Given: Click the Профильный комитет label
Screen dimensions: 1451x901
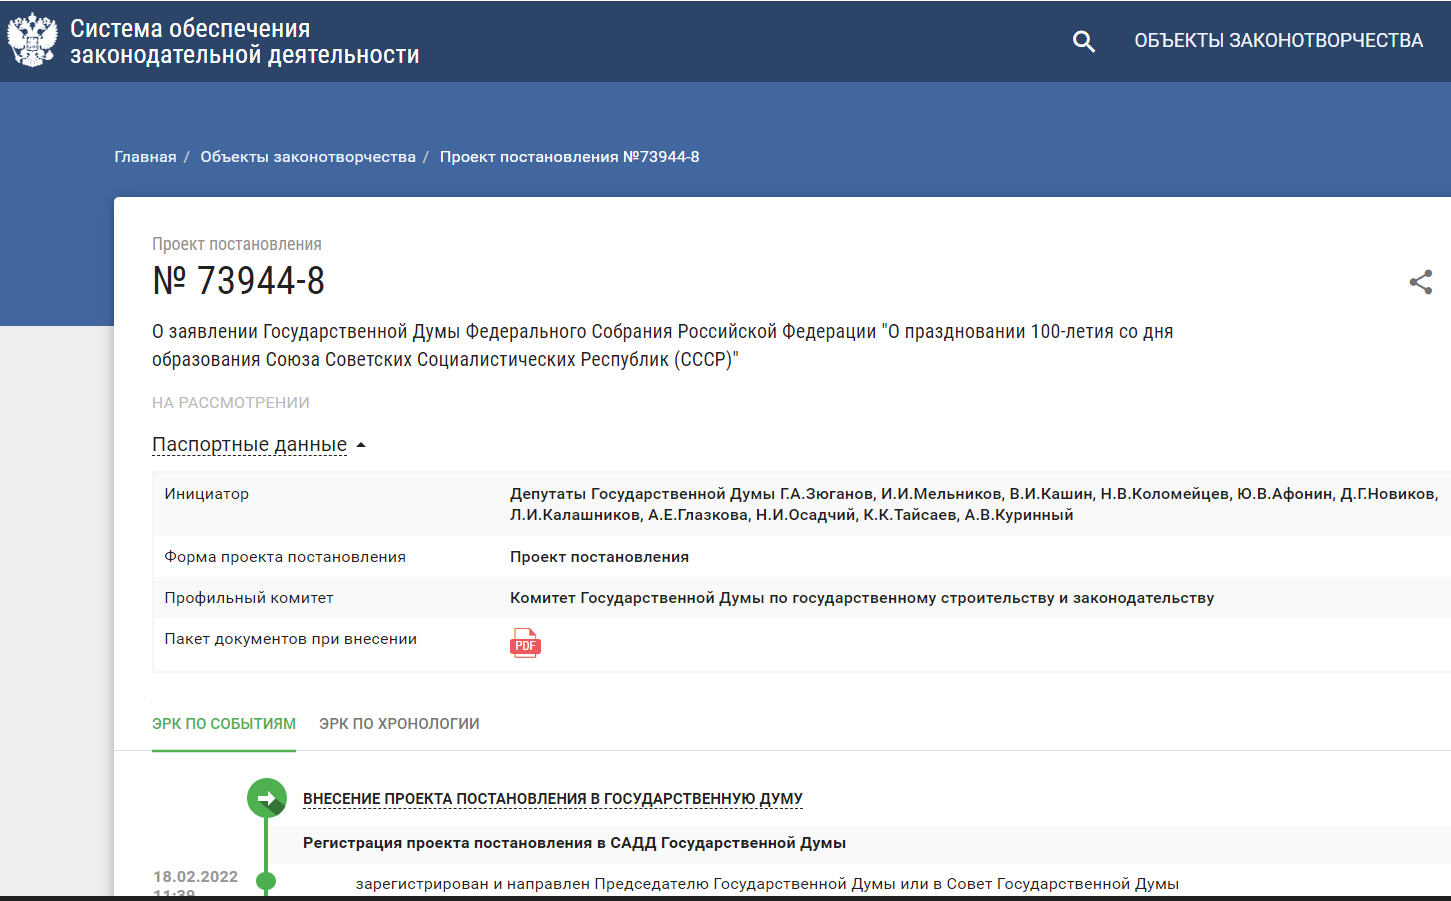Looking at the screenshot, I should tap(249, 598).
